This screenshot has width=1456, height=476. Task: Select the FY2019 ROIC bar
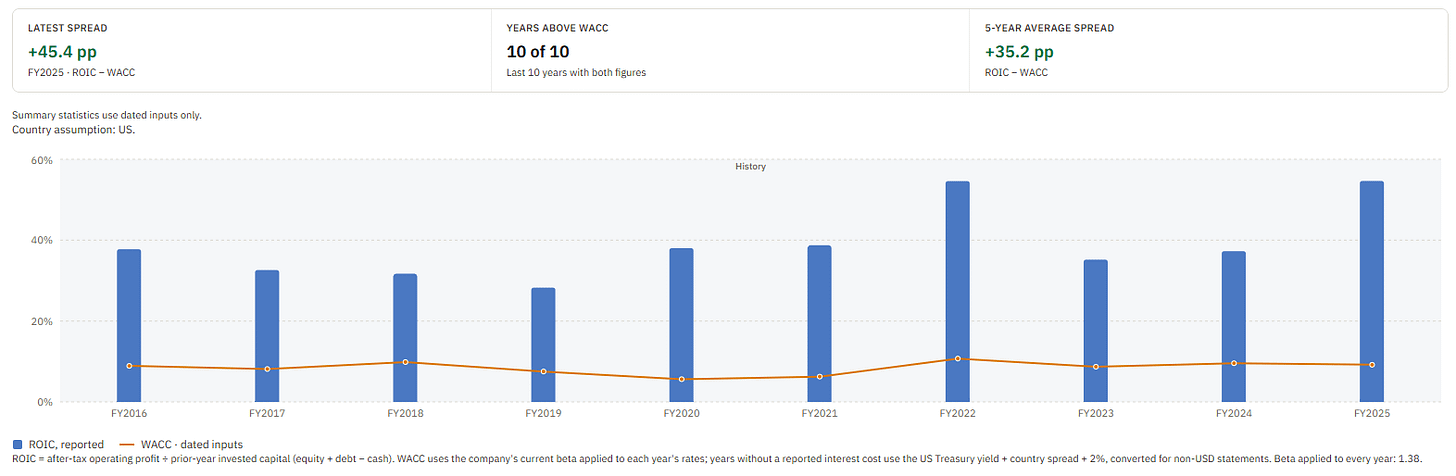(543, 345)
